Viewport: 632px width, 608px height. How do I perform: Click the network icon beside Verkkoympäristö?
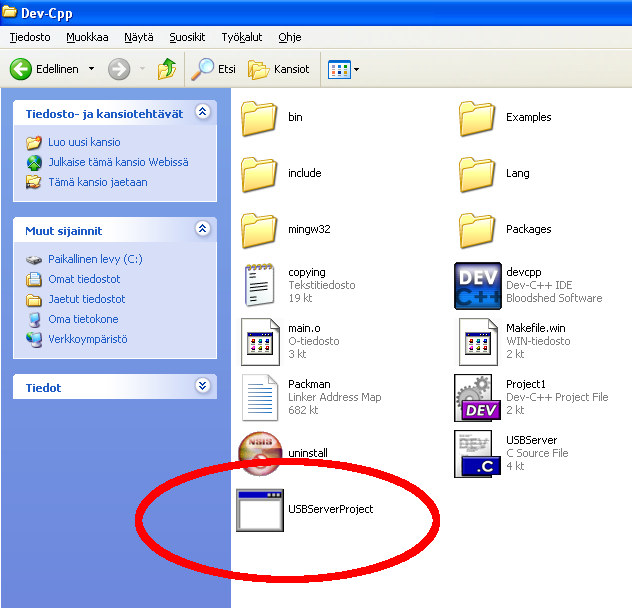(34, 340)
